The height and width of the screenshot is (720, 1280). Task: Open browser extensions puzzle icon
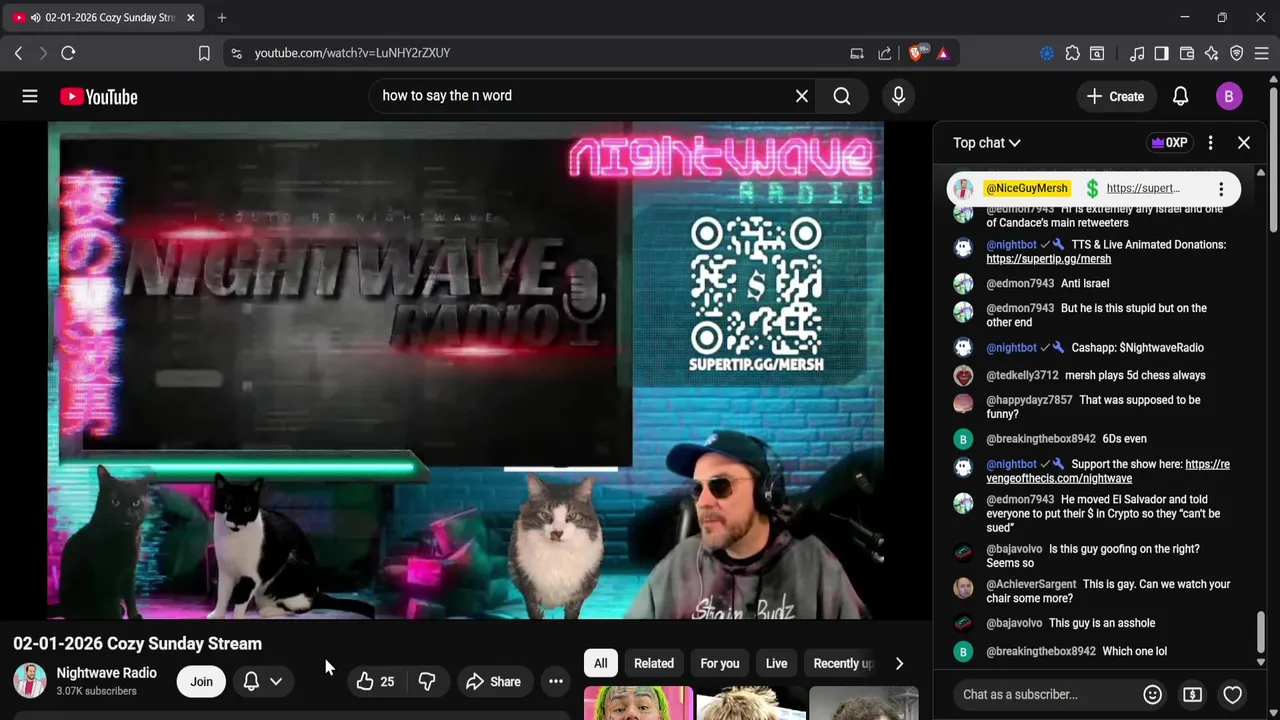[x=1072, y=53]
